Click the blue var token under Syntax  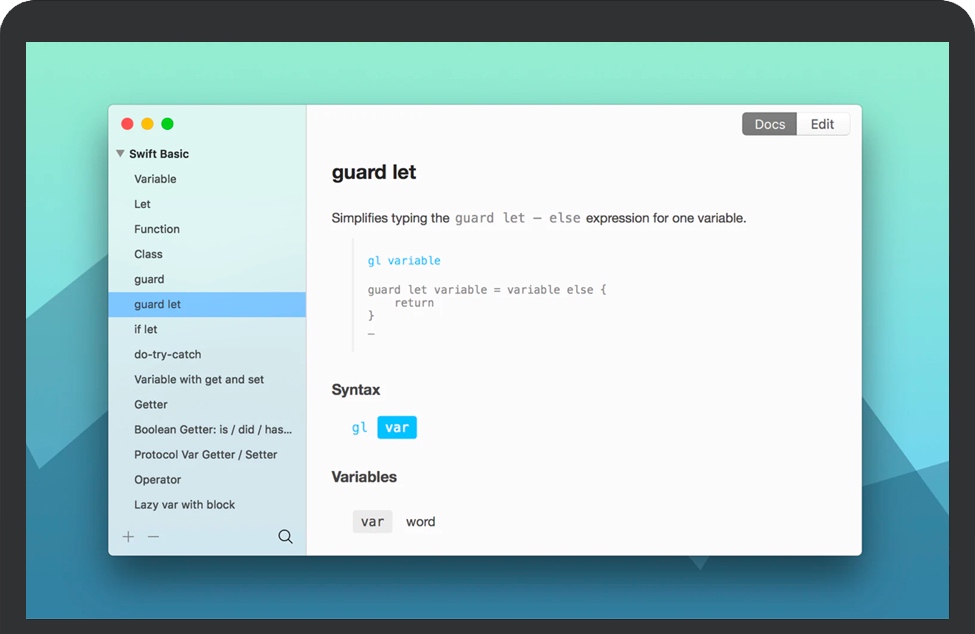(397, 428)
